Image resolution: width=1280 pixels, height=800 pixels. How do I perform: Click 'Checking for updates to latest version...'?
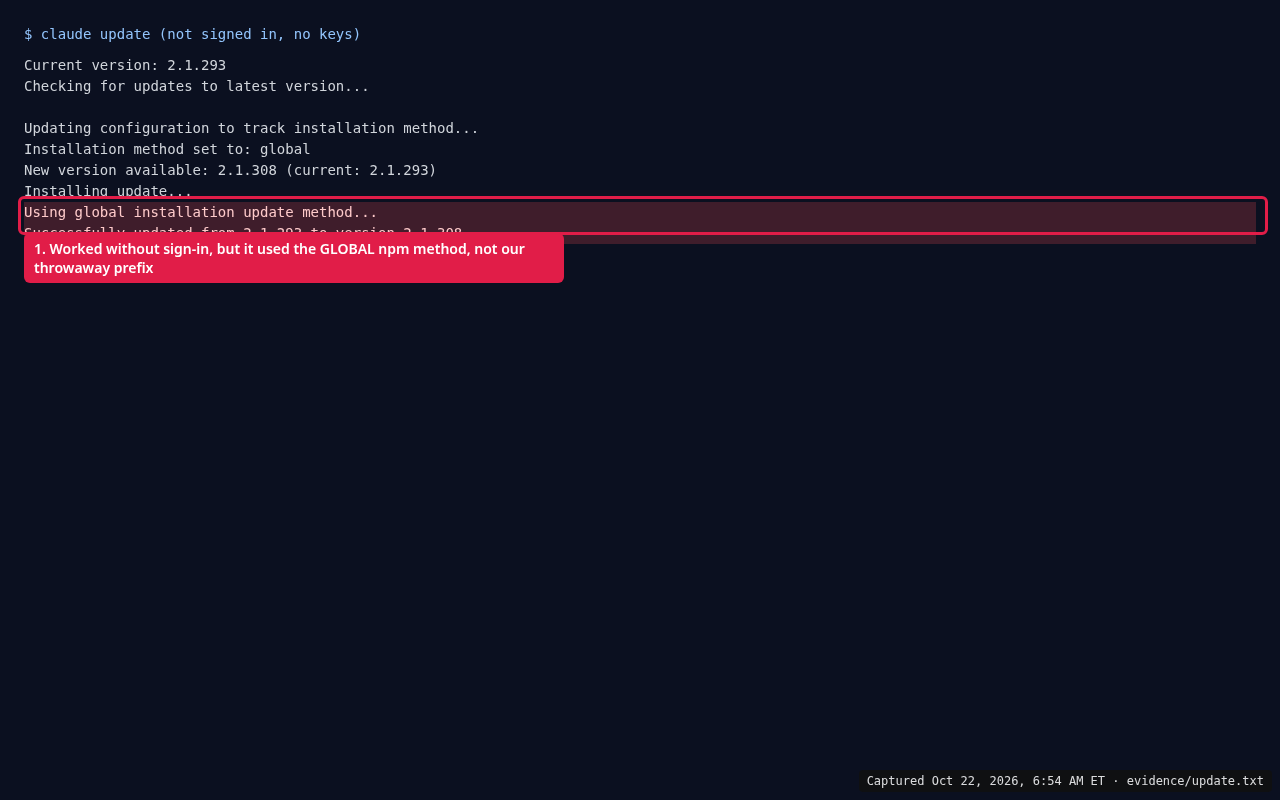pos(197,86)
